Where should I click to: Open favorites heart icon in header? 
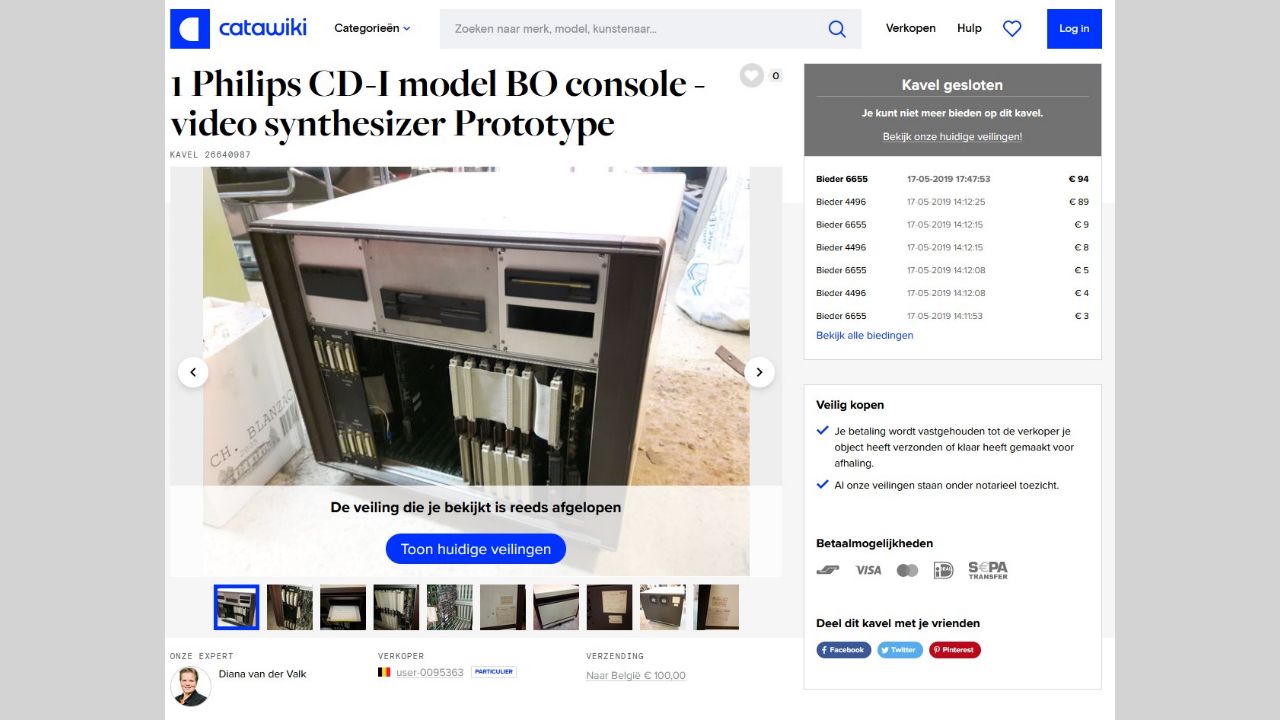point(1012,29)
